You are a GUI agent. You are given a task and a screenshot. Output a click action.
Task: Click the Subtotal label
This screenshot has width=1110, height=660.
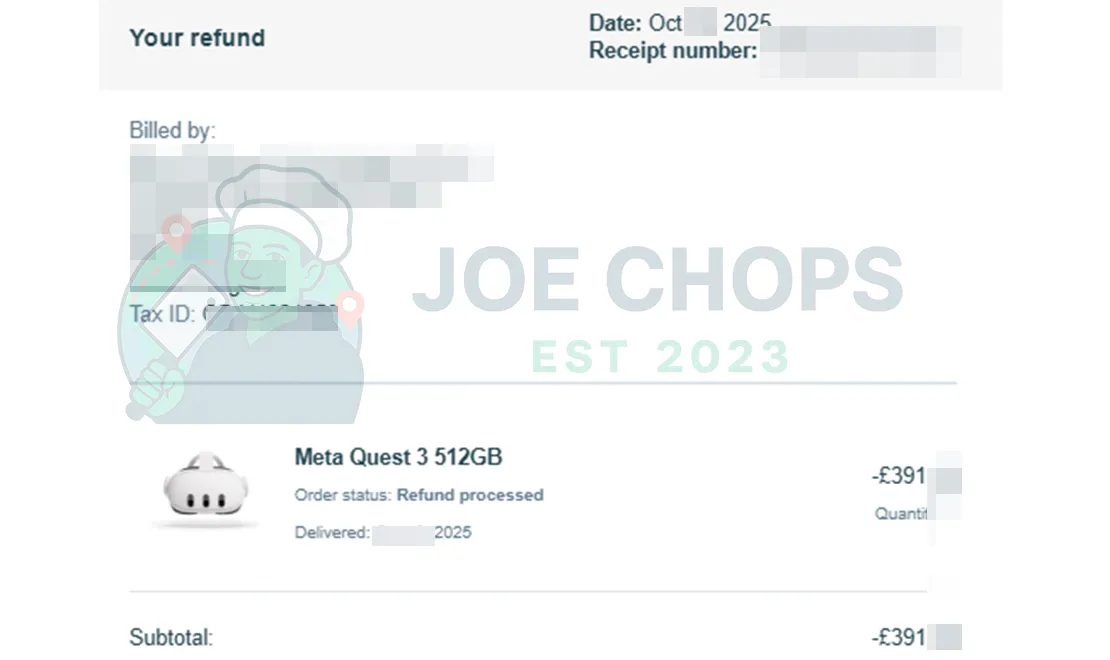[171, 638]
